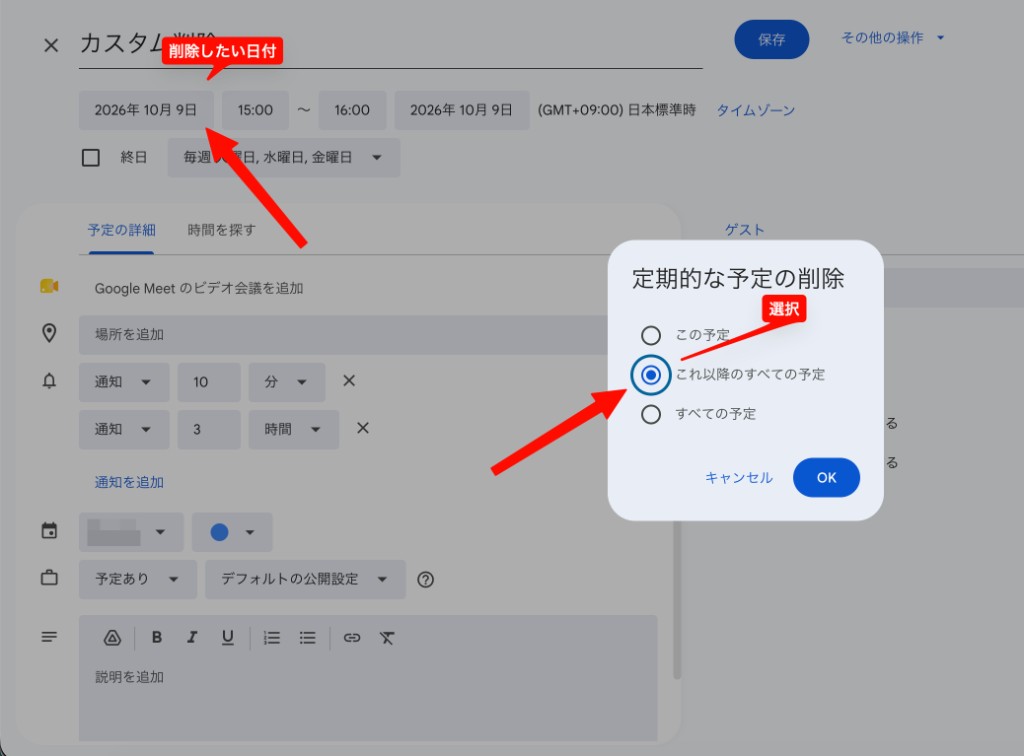Viewport: 1024px width, 756px height.
Task: Click the notification value field showing 10
Action: (209, 382)
